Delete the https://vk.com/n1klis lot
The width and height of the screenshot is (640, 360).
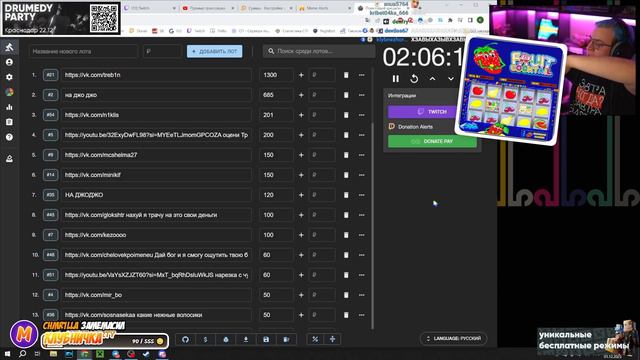(346, 115)
